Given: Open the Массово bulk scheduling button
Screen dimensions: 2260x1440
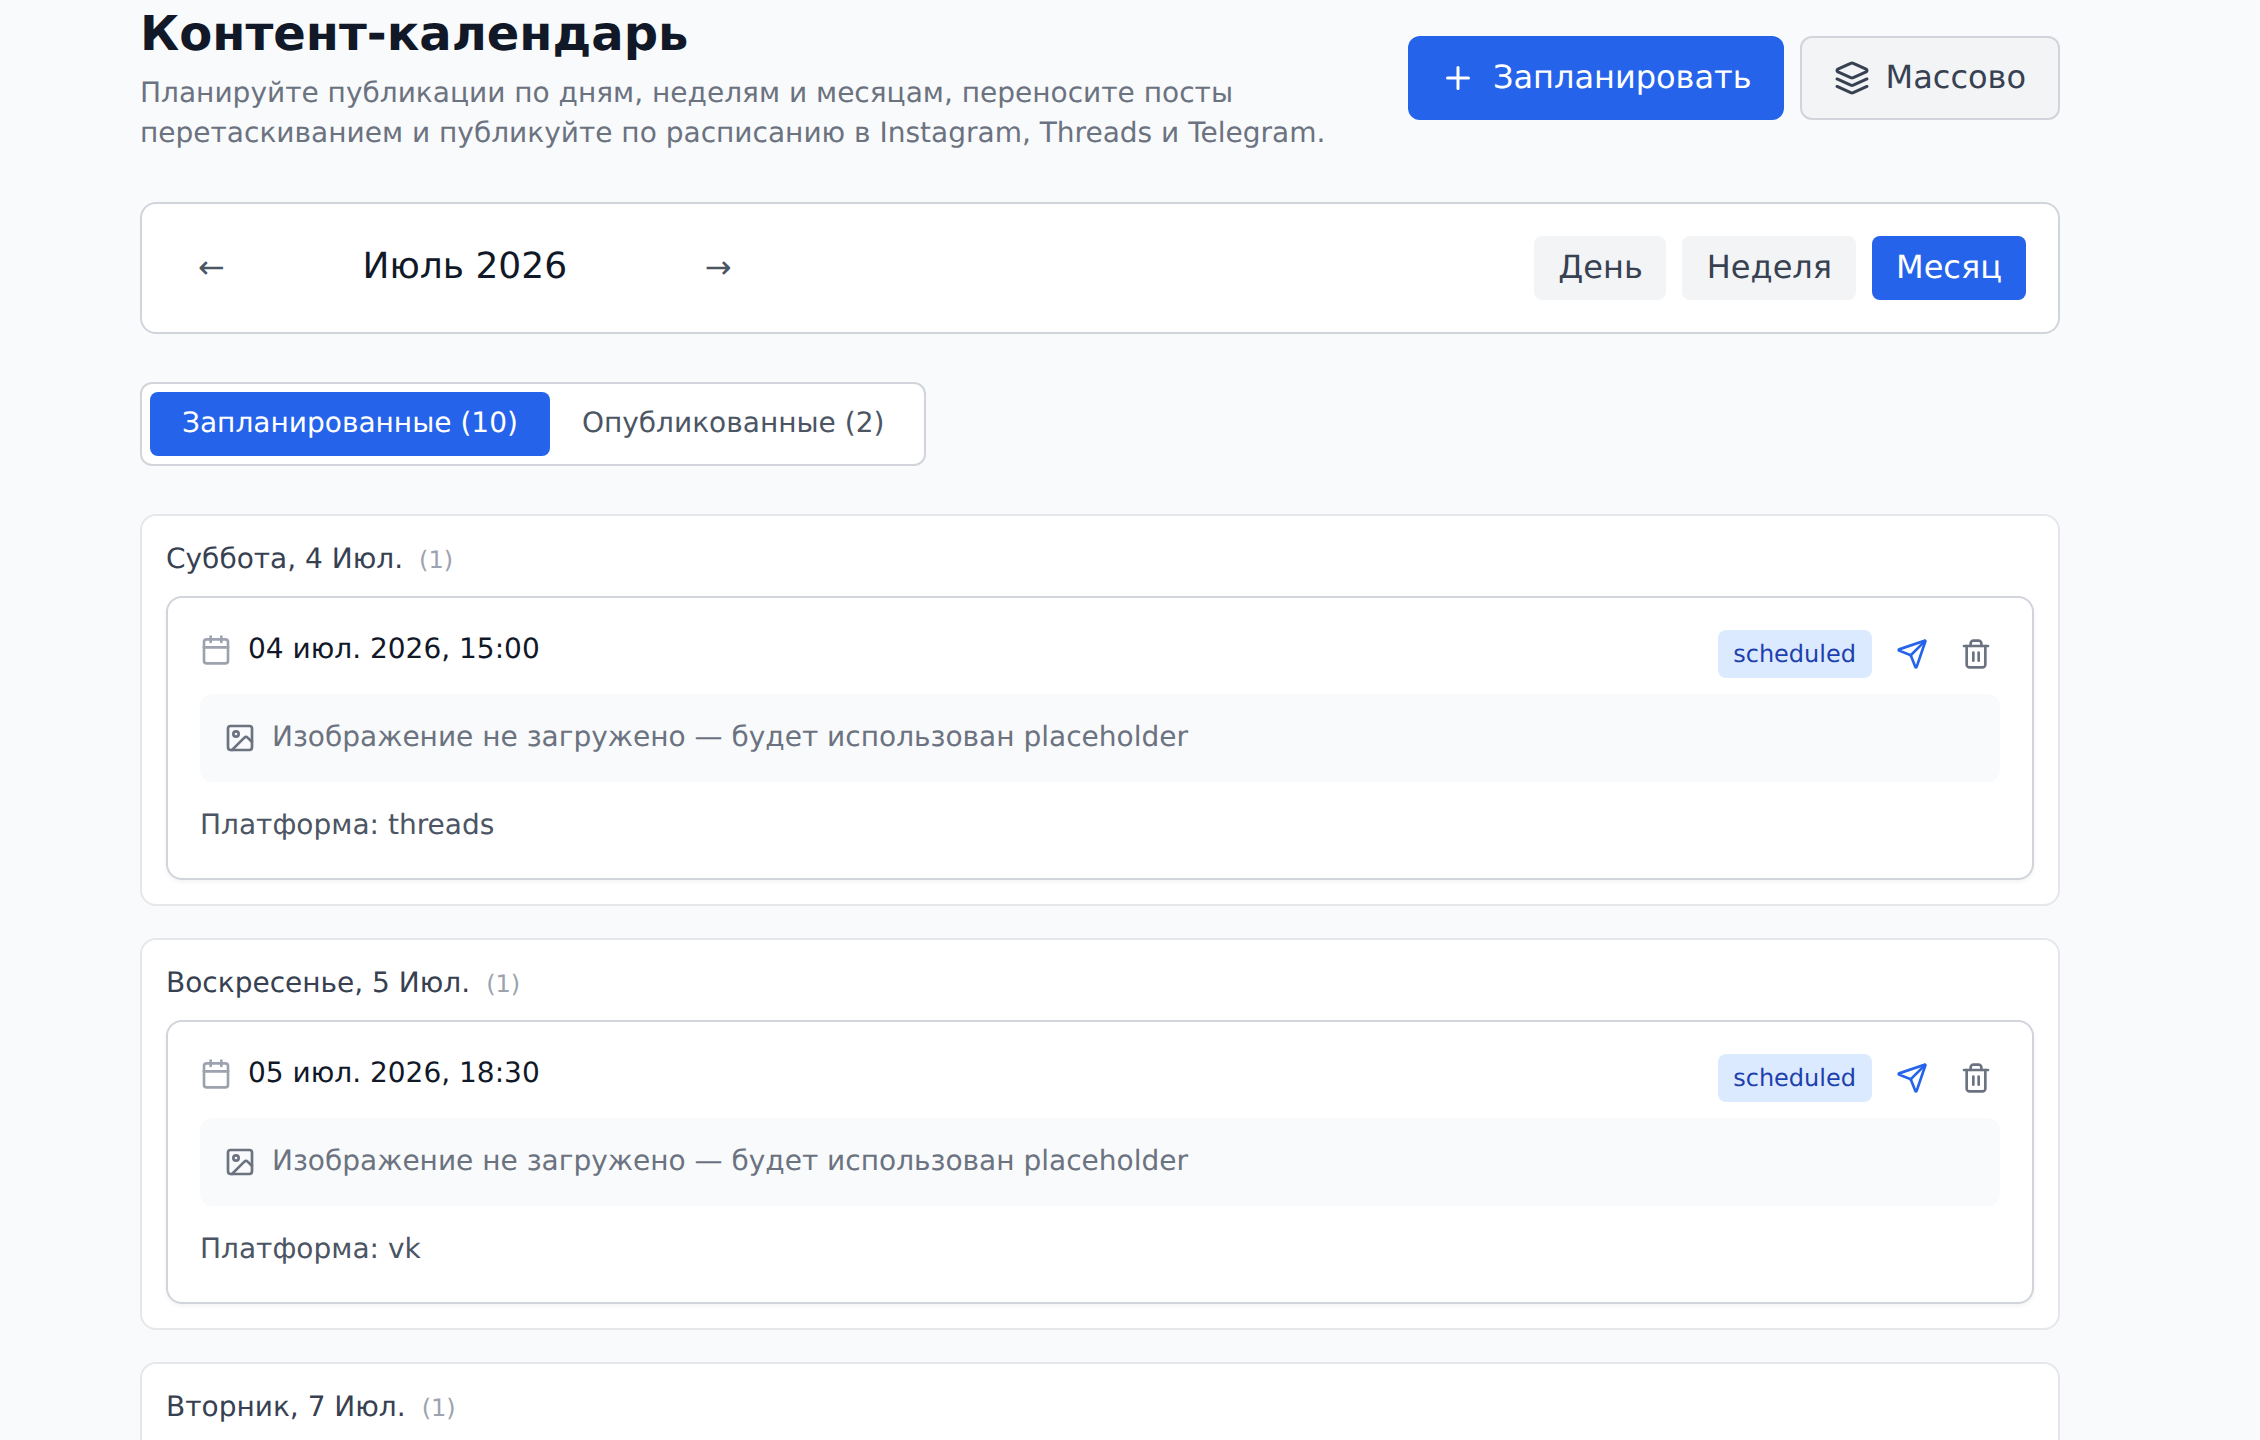Looking at the screenshot, I should pyautogui.click(x=1929, y=78).
